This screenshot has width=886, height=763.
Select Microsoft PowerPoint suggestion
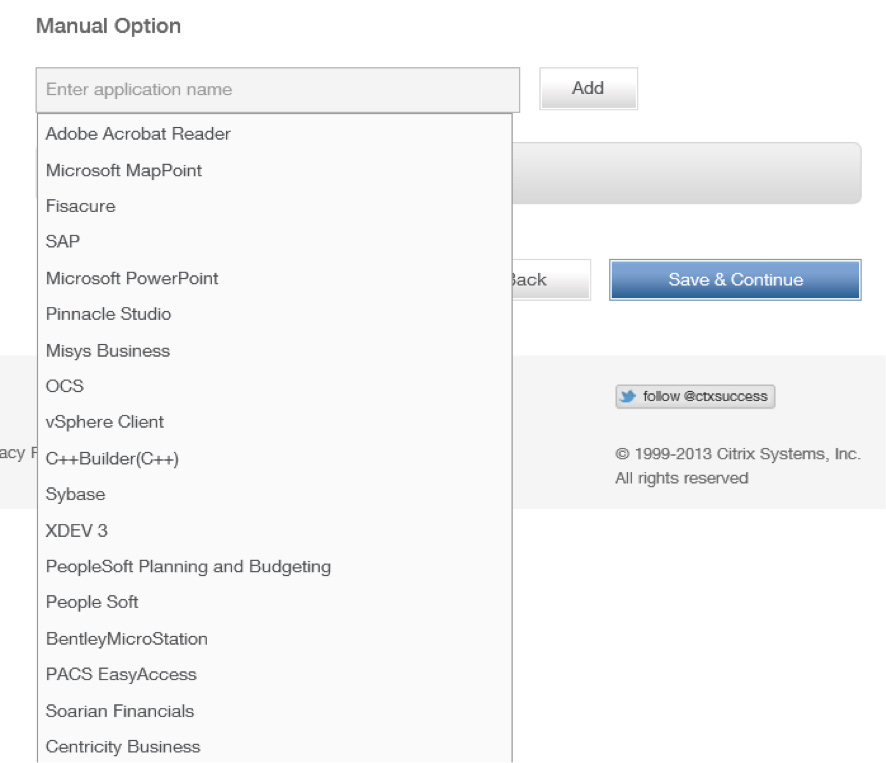point(275,278)
